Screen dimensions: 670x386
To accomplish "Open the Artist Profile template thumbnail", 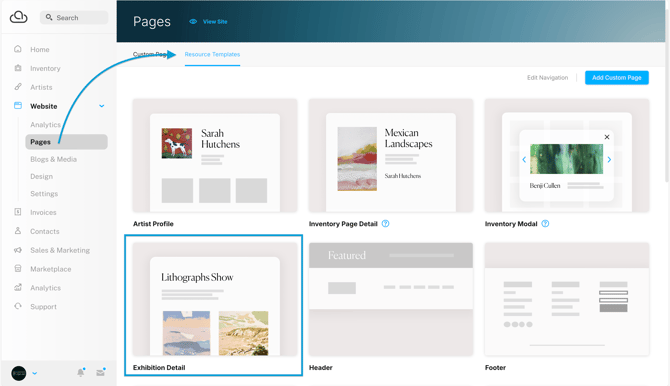I will tap(215, 156).
